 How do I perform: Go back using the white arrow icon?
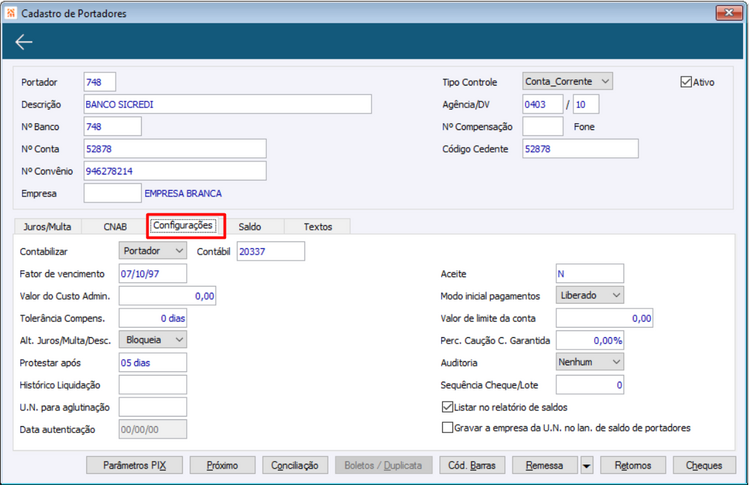coord(23,42)
